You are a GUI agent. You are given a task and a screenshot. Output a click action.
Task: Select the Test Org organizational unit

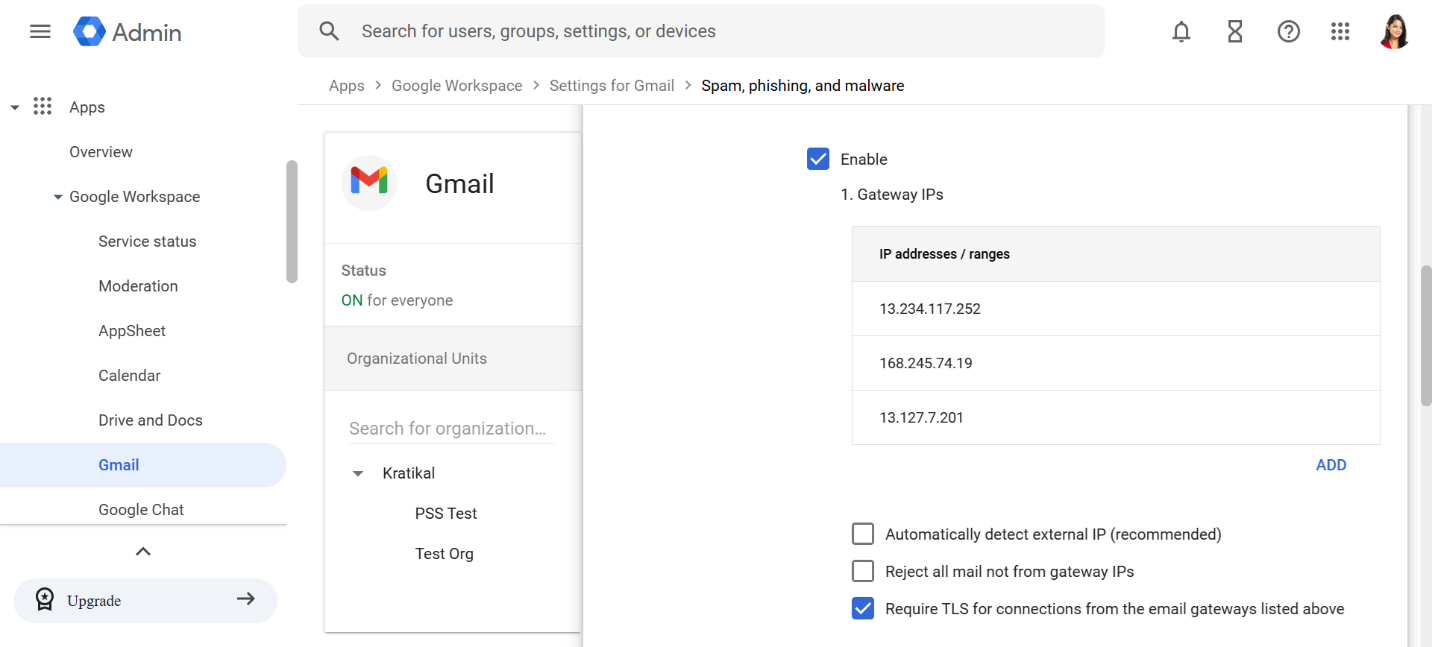coord(444,554)
